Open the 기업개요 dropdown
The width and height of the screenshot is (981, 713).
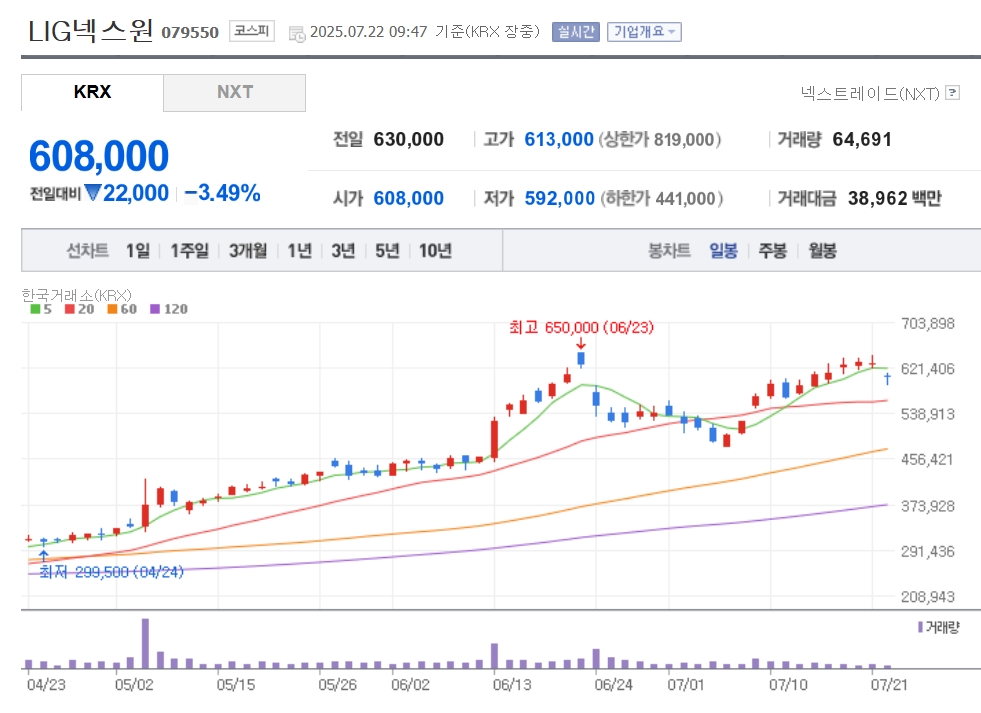click(644, 32)
